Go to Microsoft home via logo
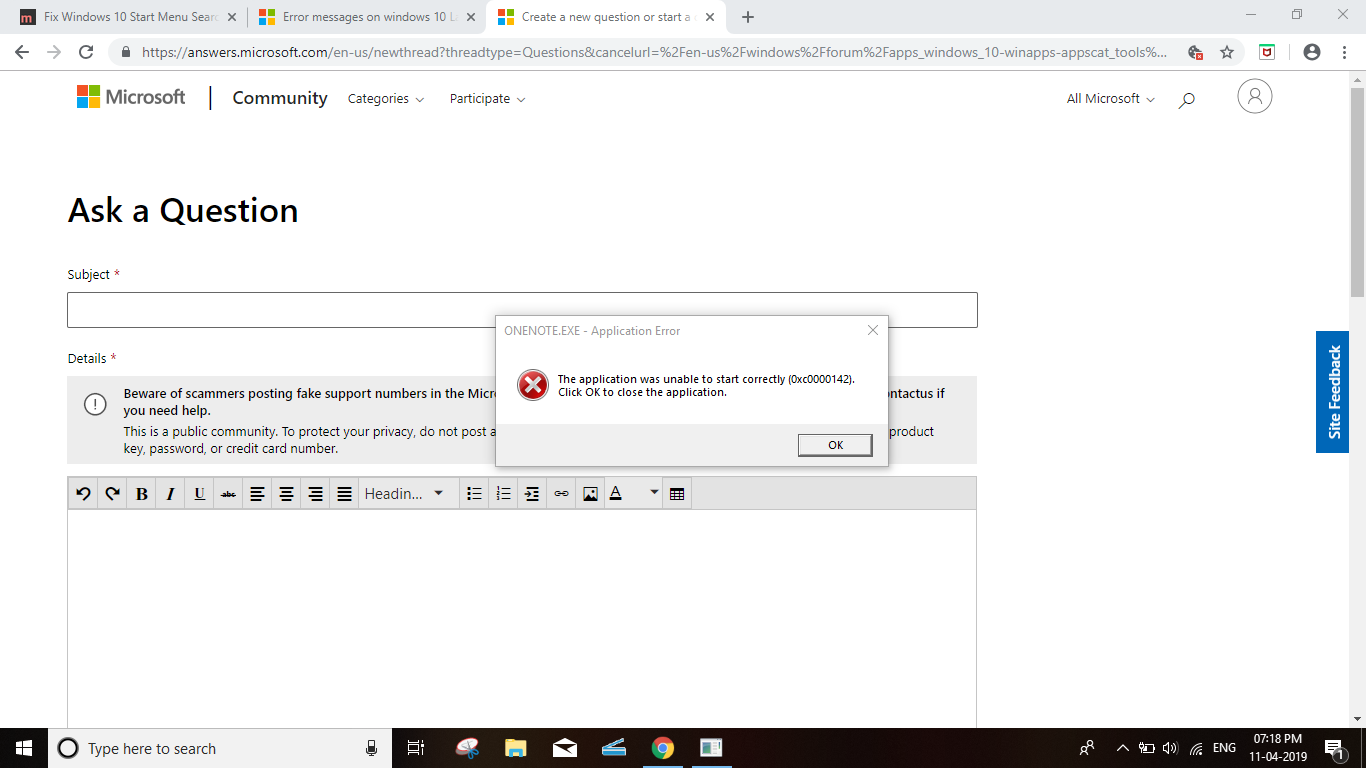 tap(131, 97)
